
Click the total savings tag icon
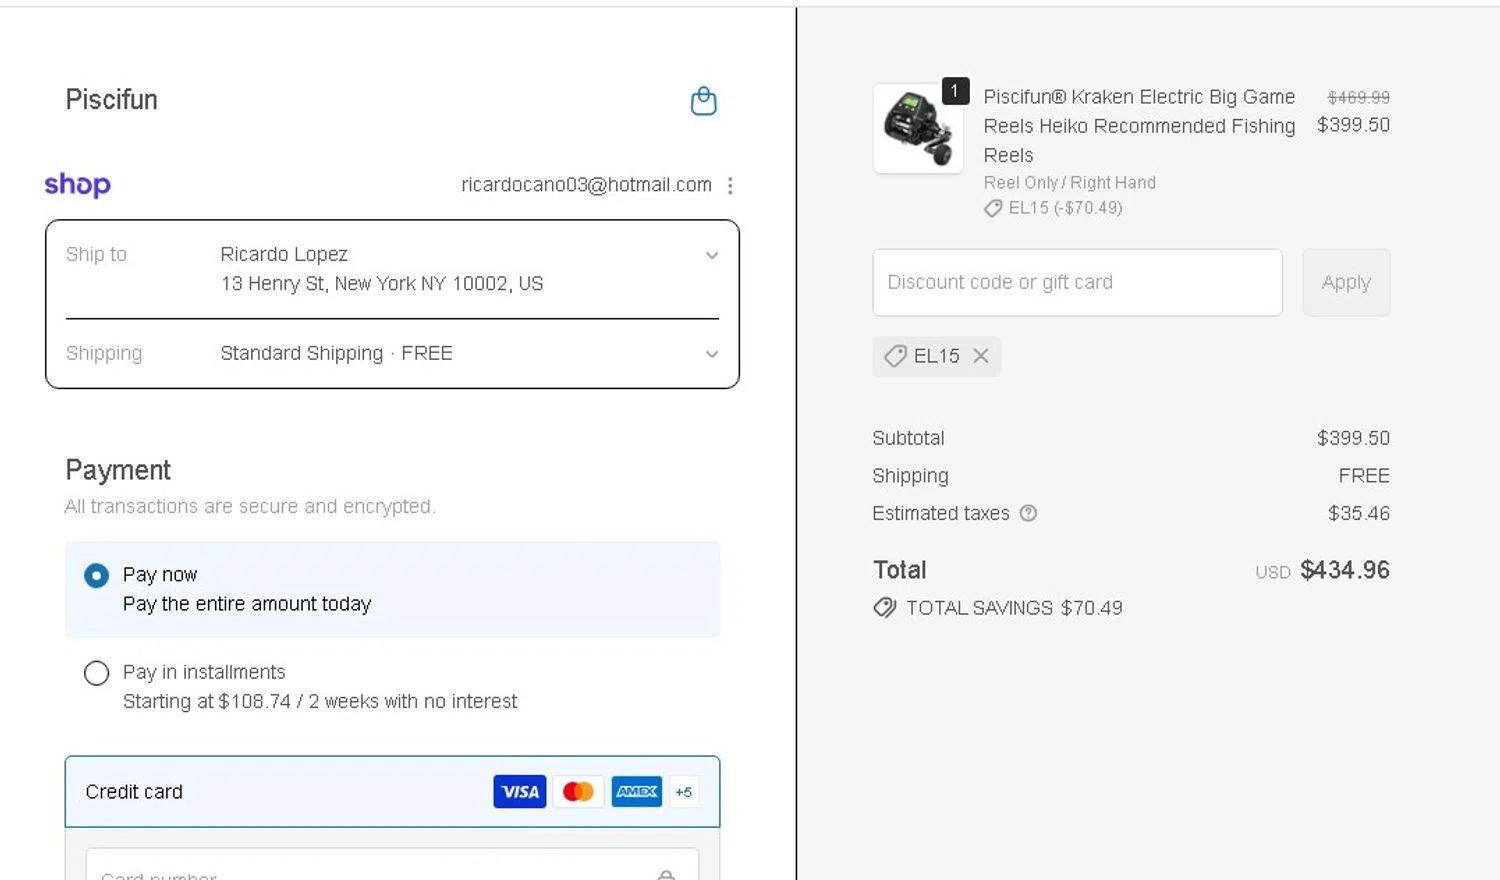[885, 608]
